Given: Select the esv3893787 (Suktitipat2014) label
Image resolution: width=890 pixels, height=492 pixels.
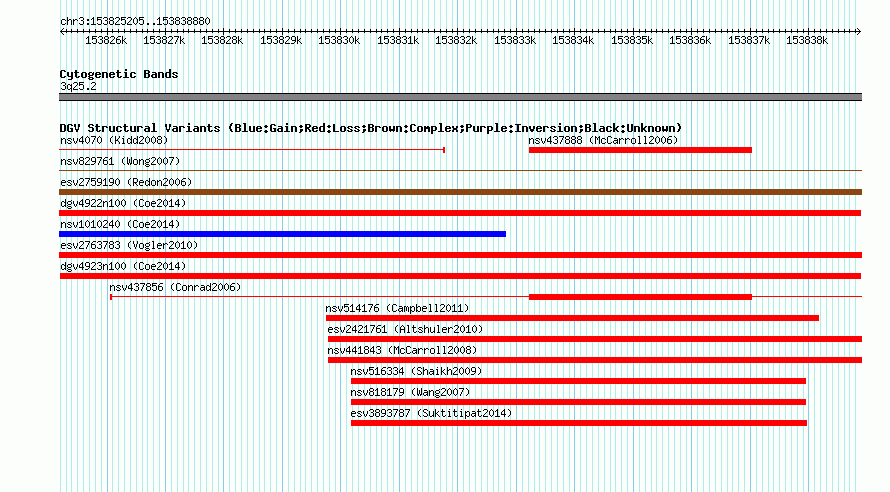Looking at the screenshot, I should (431, 413).
